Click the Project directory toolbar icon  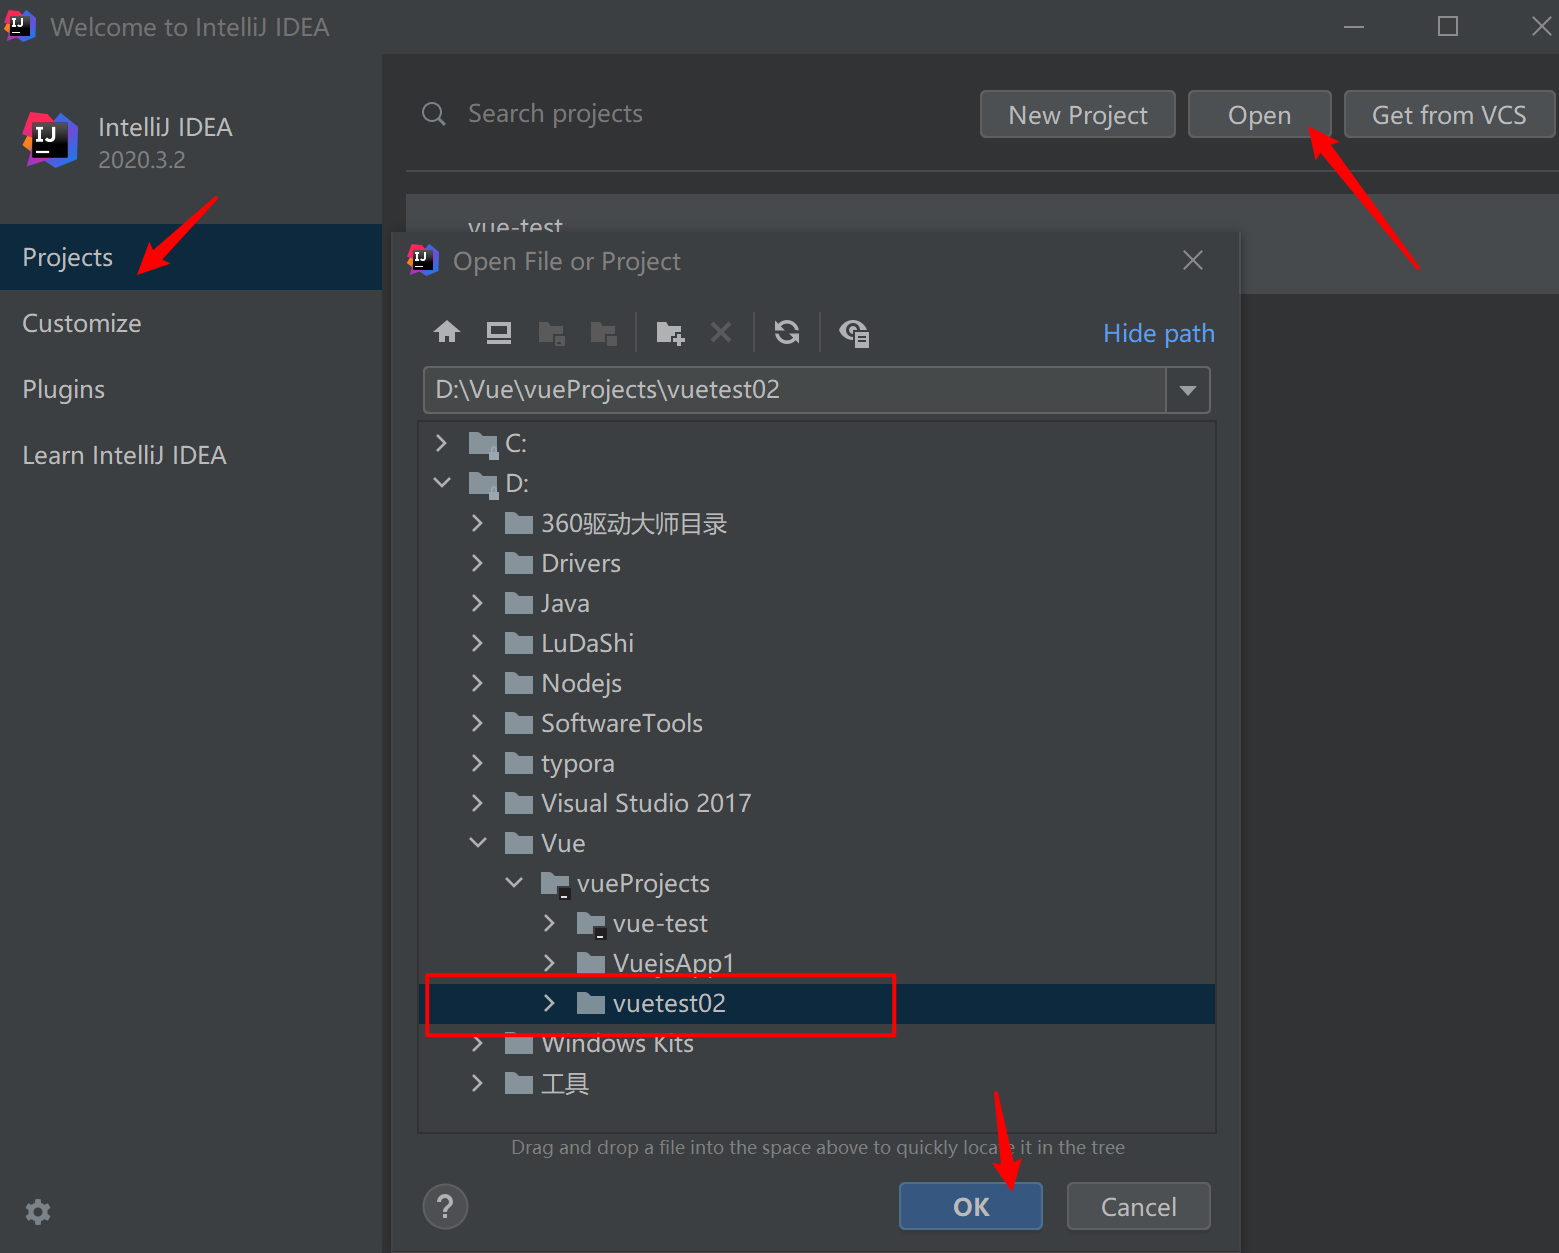point(551,333)
